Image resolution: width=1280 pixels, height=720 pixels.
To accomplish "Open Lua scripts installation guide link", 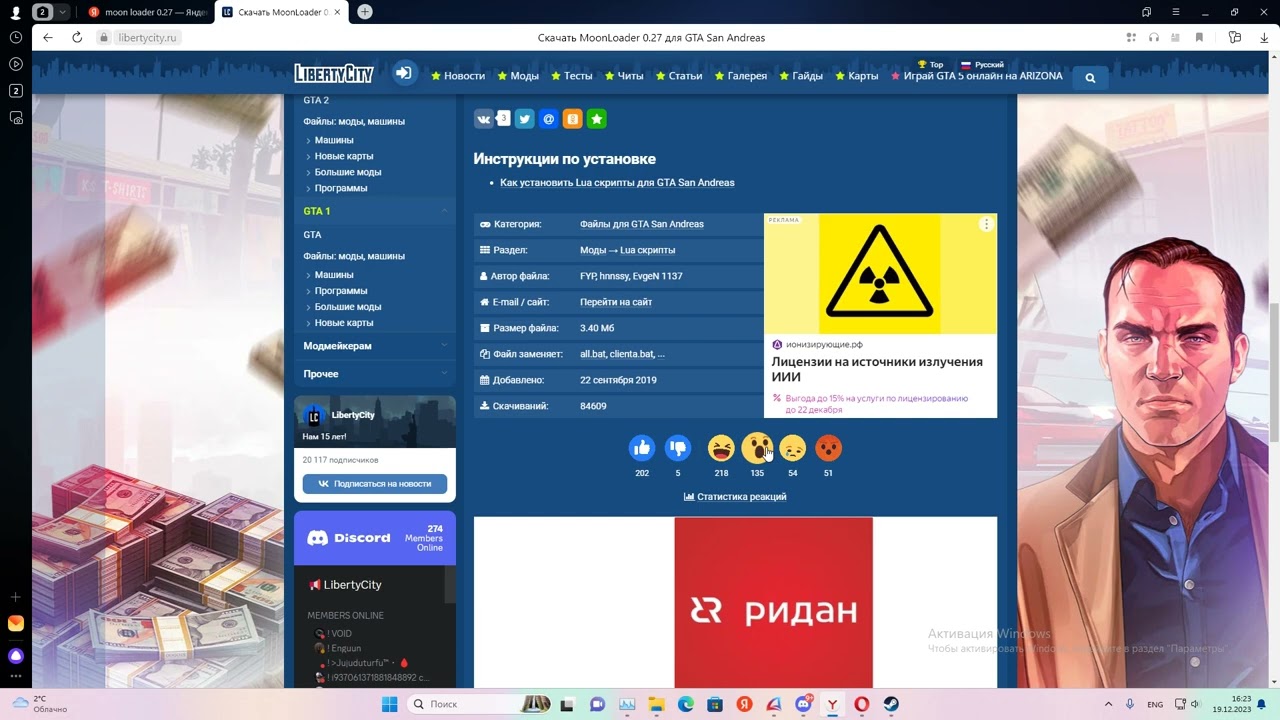I will coord(617,183).
